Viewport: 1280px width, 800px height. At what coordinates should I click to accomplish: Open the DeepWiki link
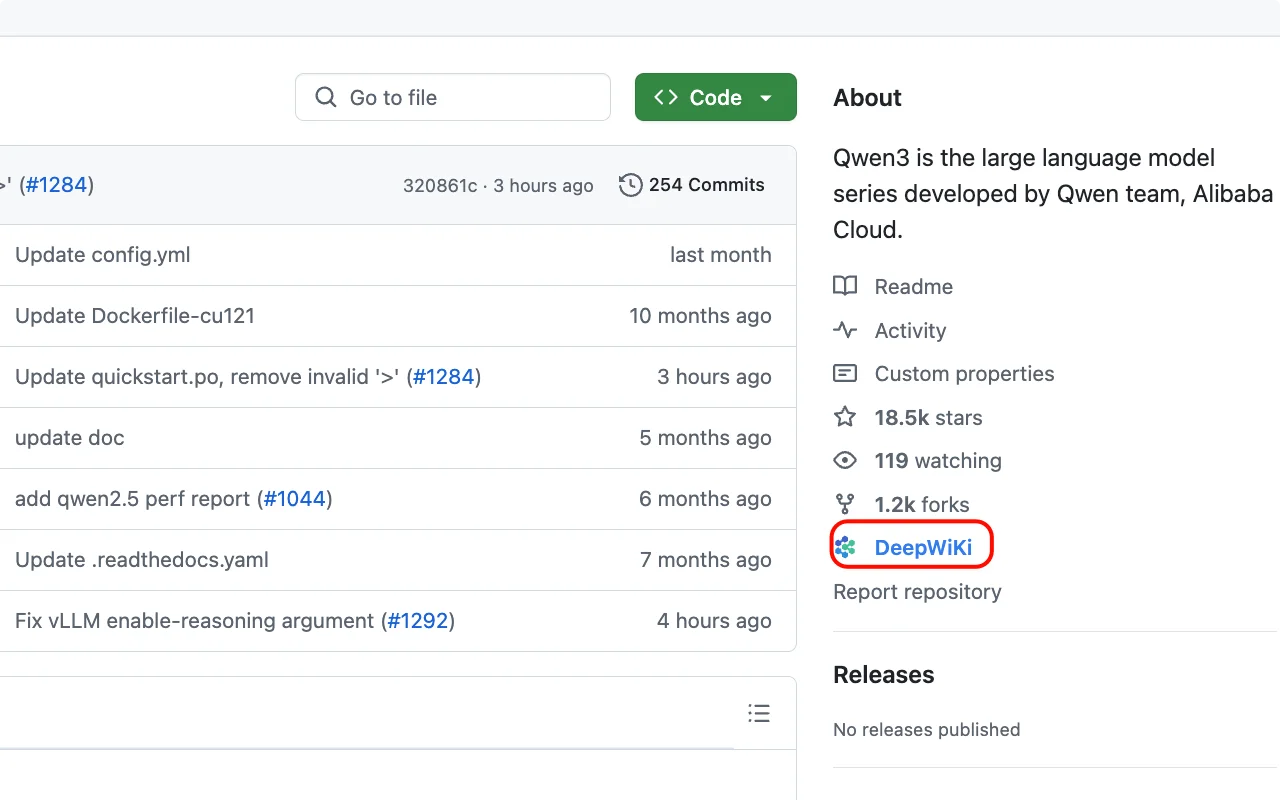click(x=923, y=547)
